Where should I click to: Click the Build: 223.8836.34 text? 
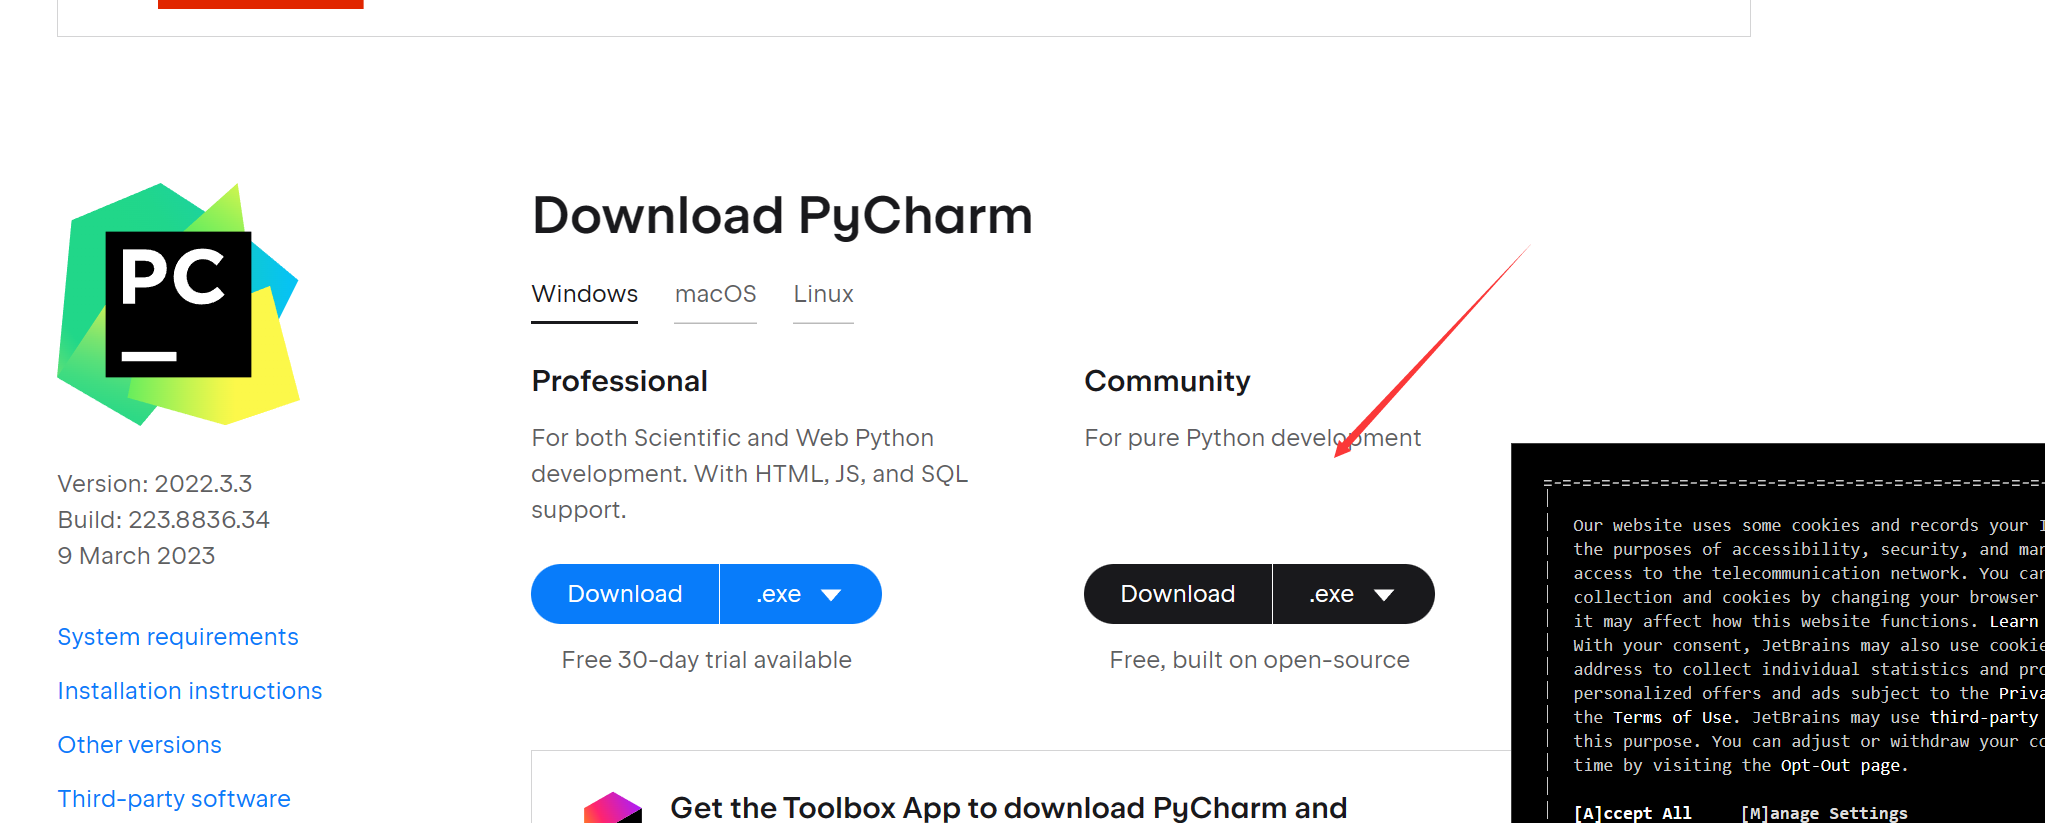(164, 520)
